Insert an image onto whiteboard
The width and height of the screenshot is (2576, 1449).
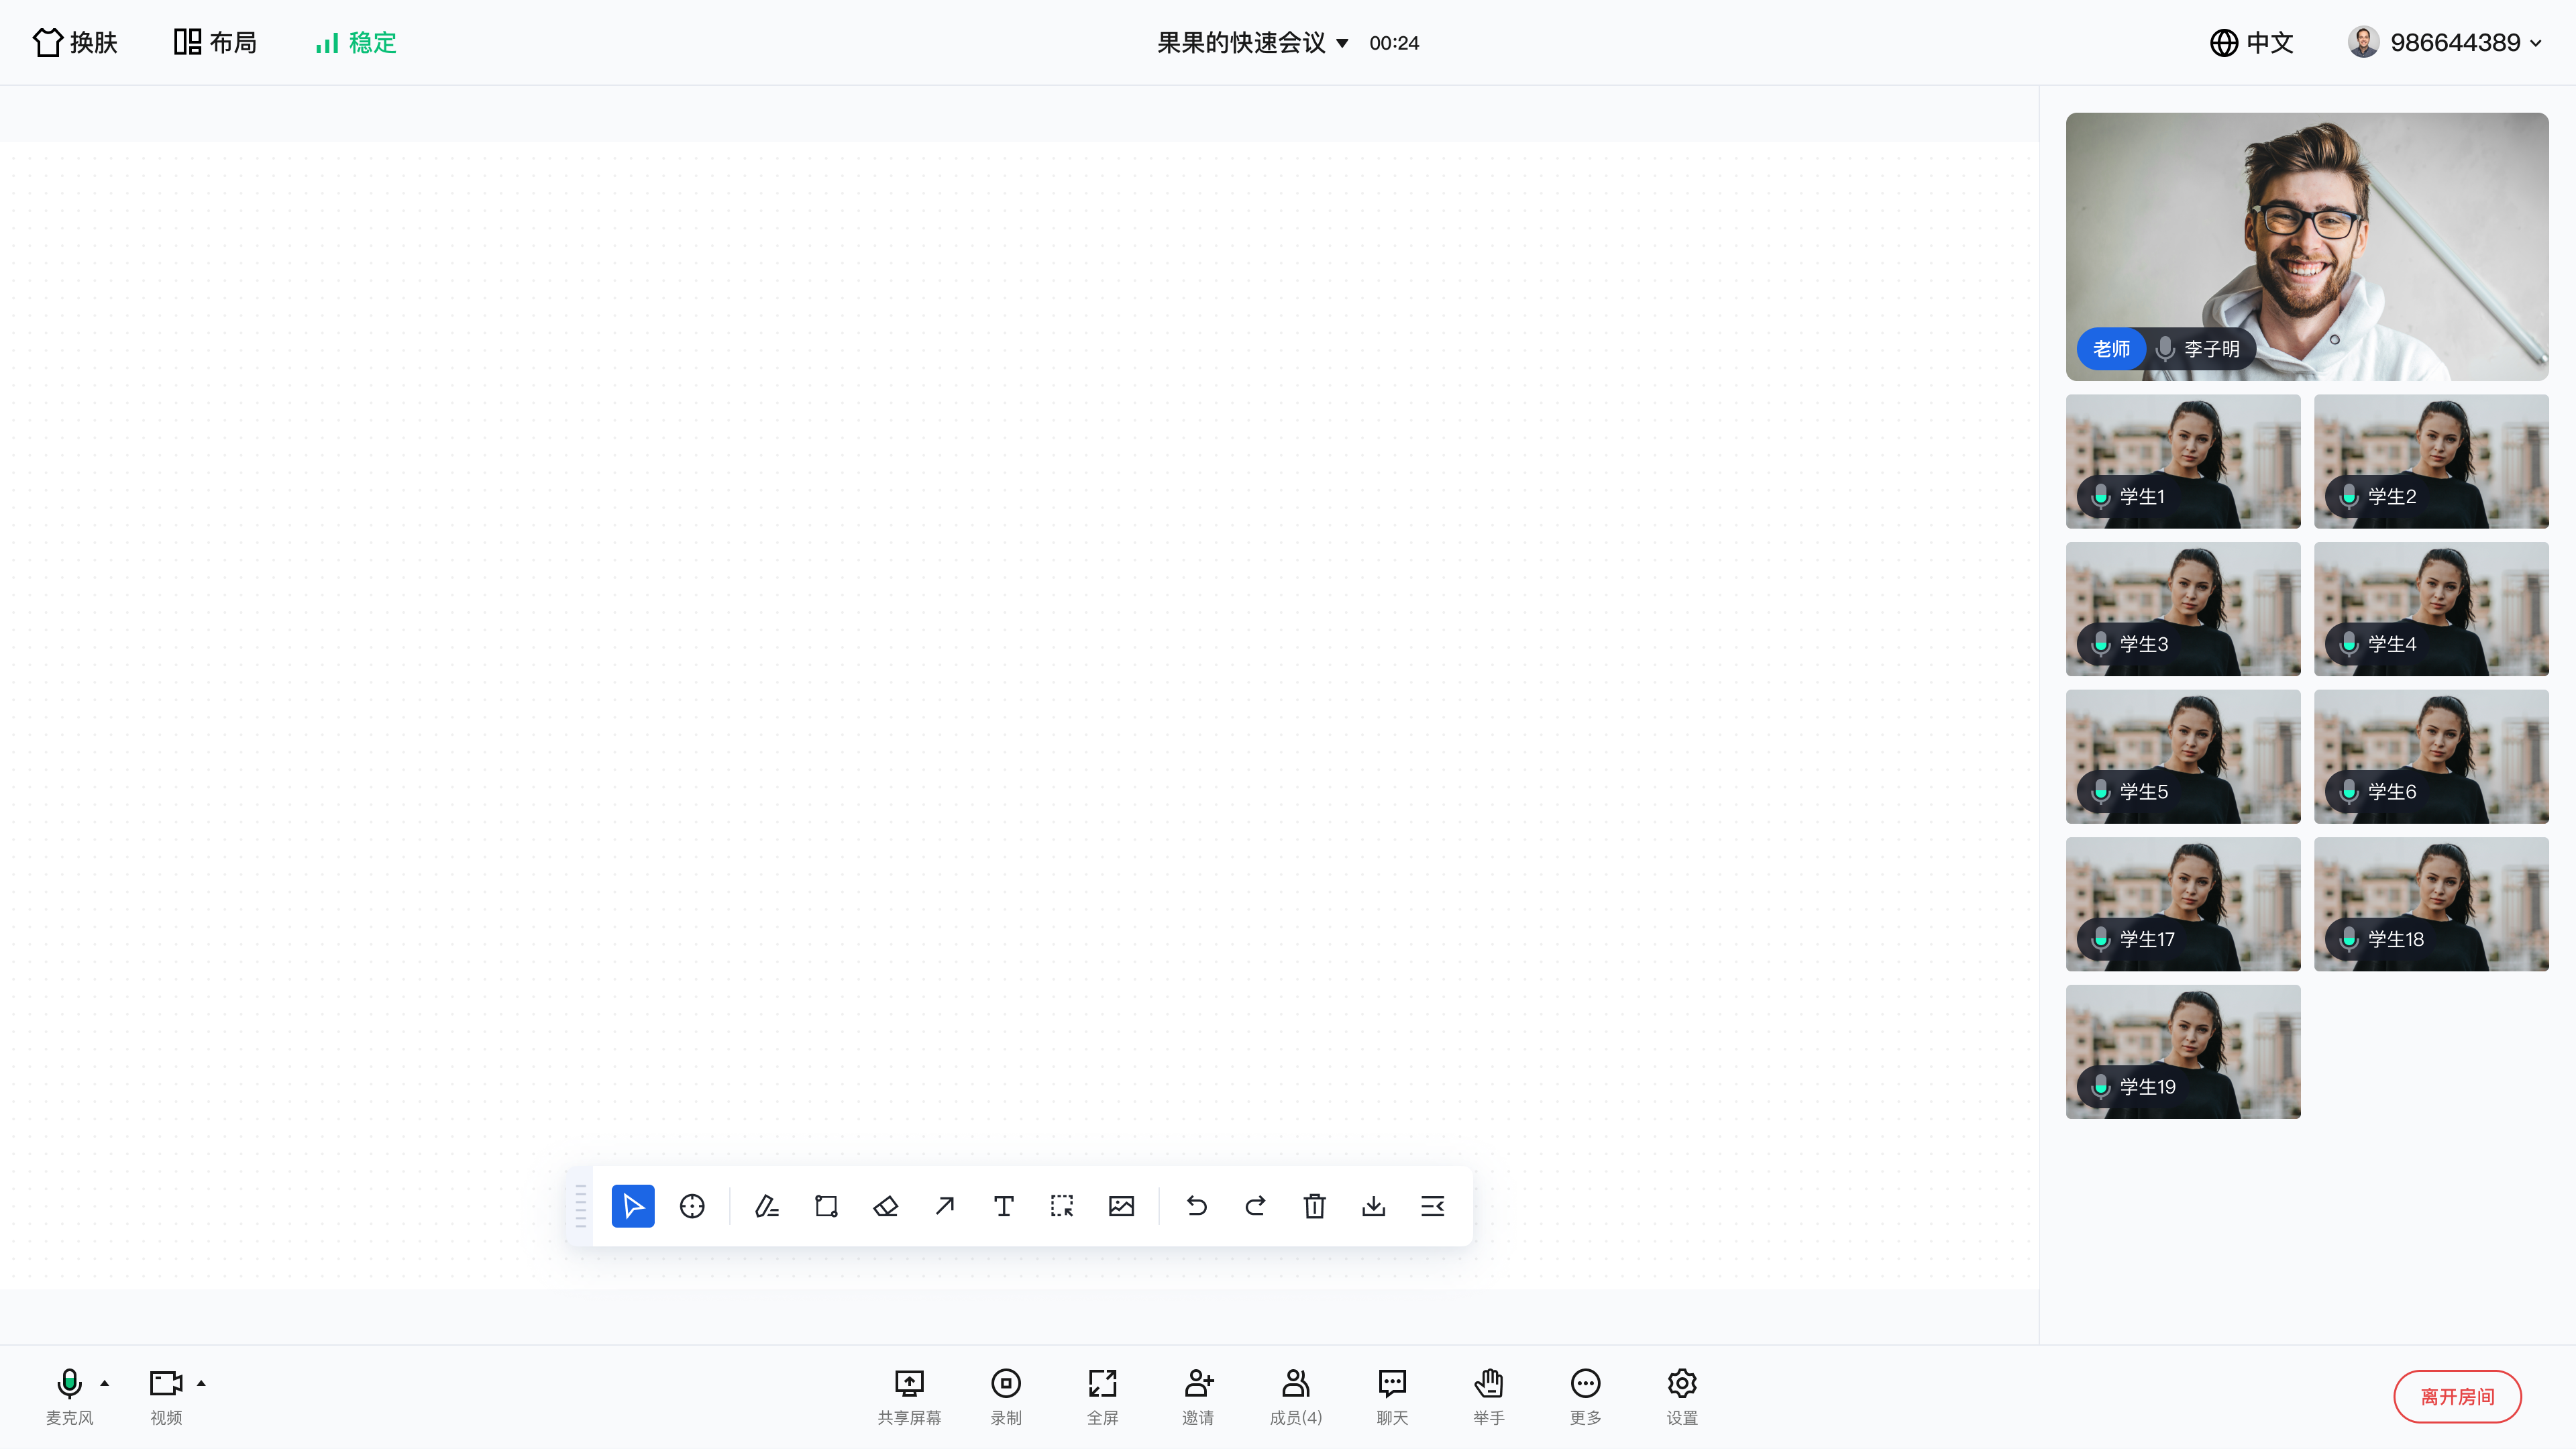[1121, 1206]
